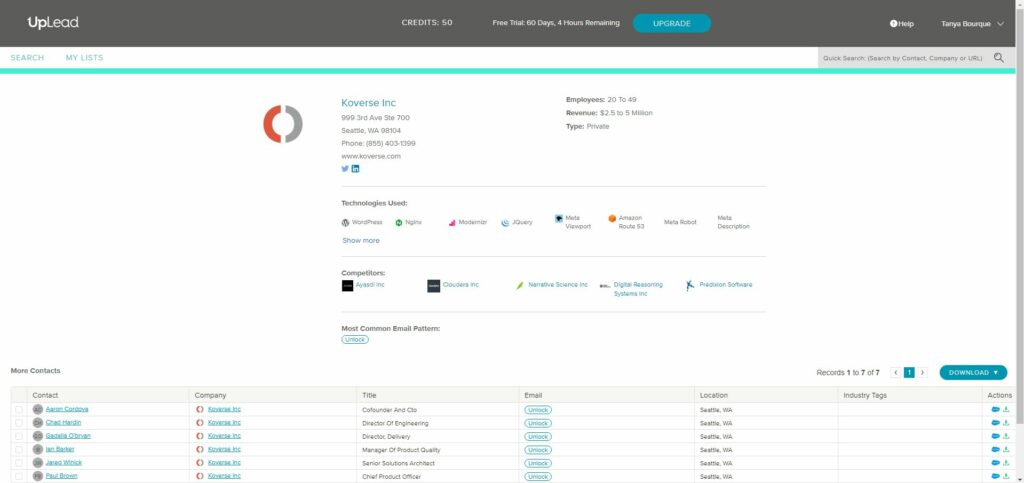Unlock Paul Brown's email
The height and width of the screenshot is (483, 1024).
[x=537, y=476]
